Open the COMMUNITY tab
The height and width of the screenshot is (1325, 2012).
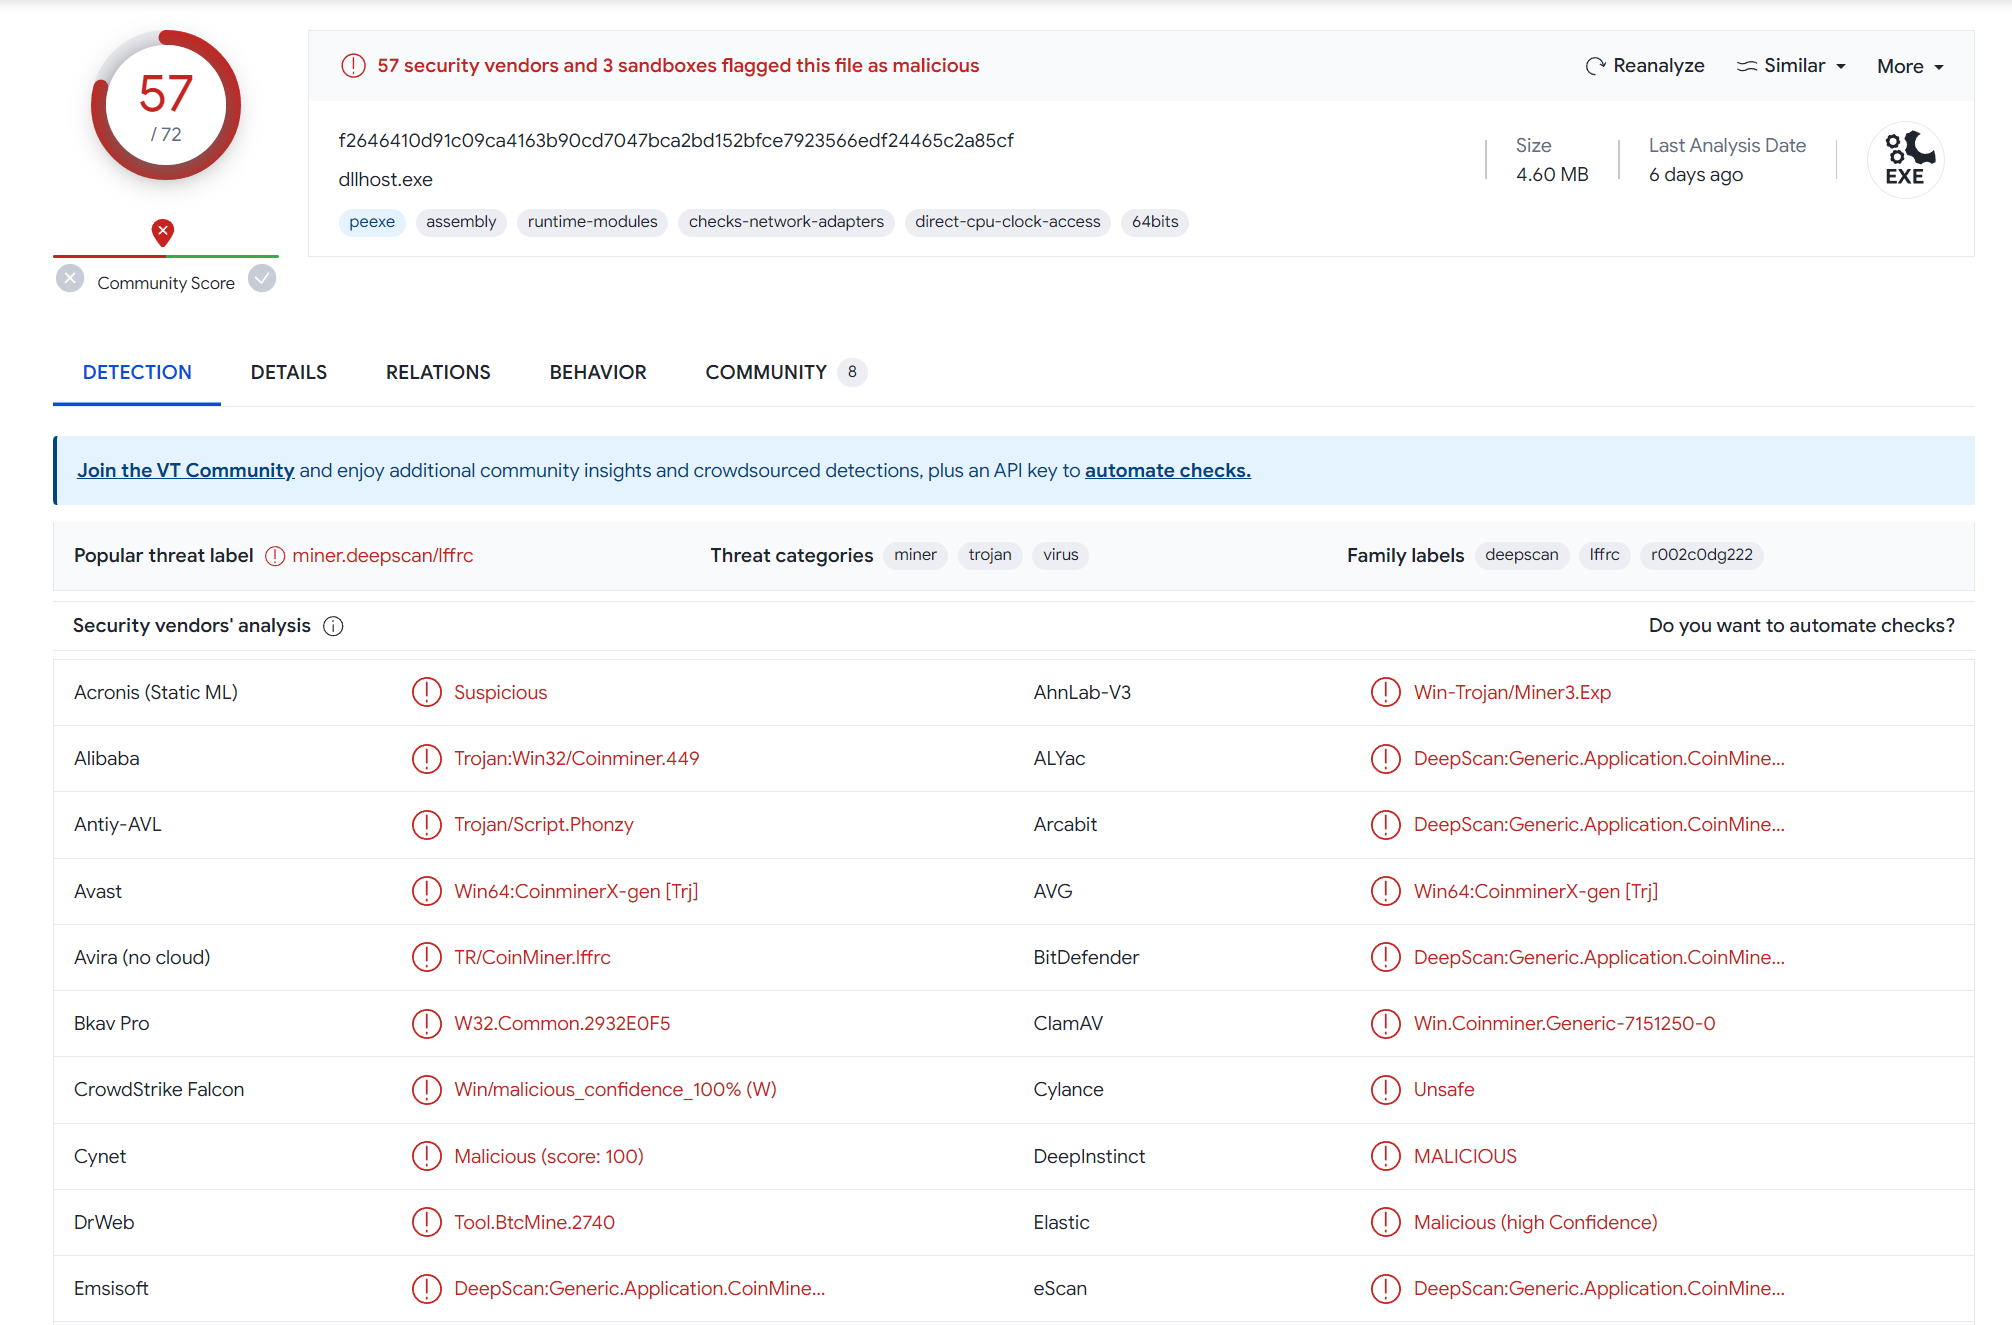766,372
